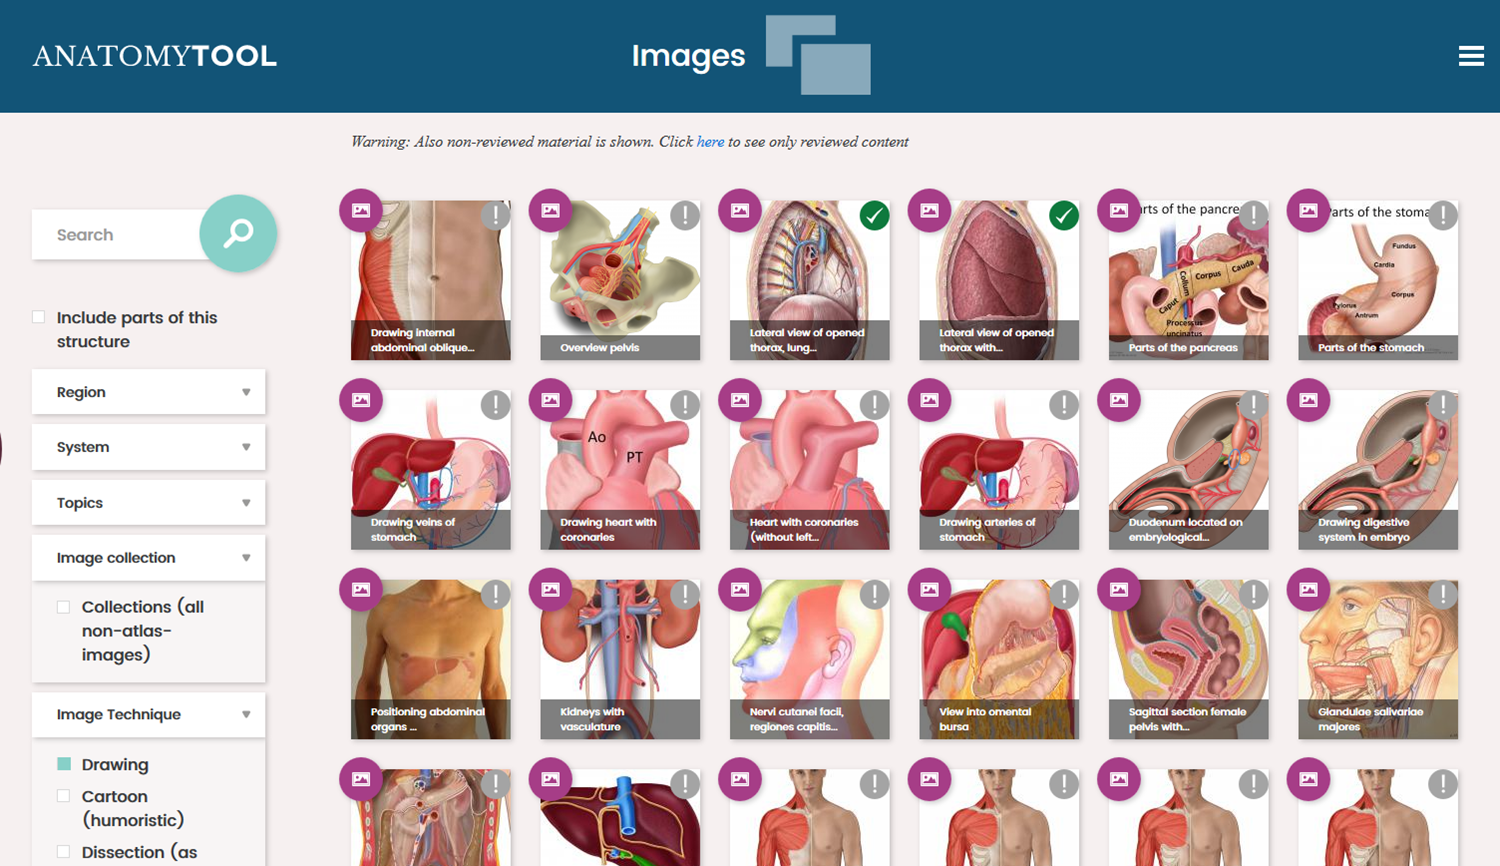Click the overlapping squares Images logo
This screenshot has width=1500, height=866.
pos(818,55)
